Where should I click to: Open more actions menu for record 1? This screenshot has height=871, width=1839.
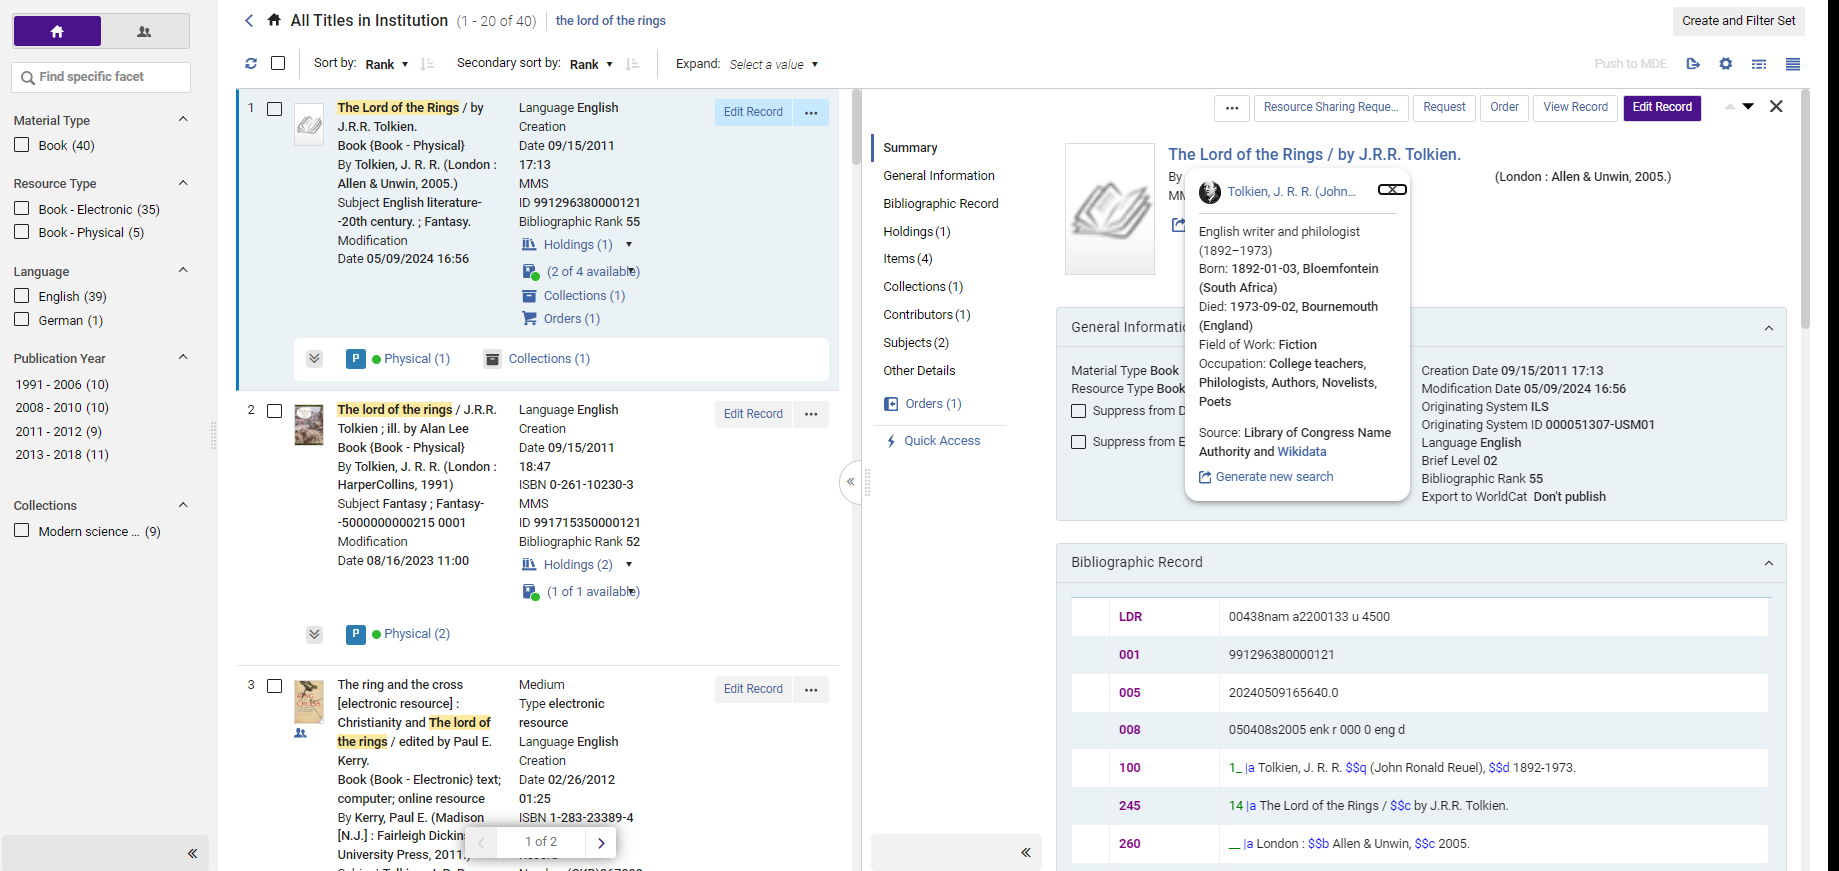pyautogui.click(x=811, y=112)
